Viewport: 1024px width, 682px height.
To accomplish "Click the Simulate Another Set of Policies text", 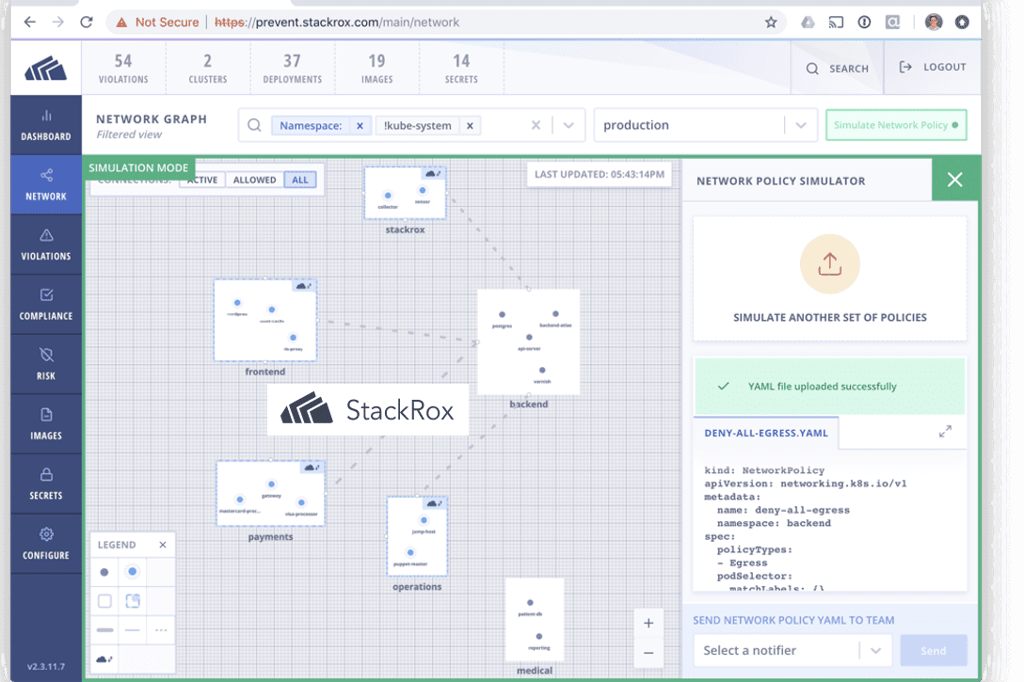I will 829,317.
